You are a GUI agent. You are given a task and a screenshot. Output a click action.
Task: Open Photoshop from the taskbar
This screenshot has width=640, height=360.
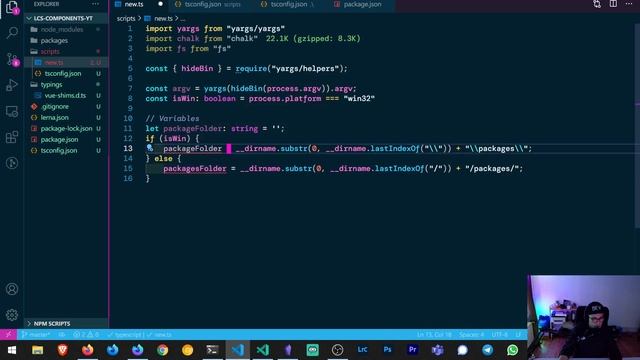387,350
